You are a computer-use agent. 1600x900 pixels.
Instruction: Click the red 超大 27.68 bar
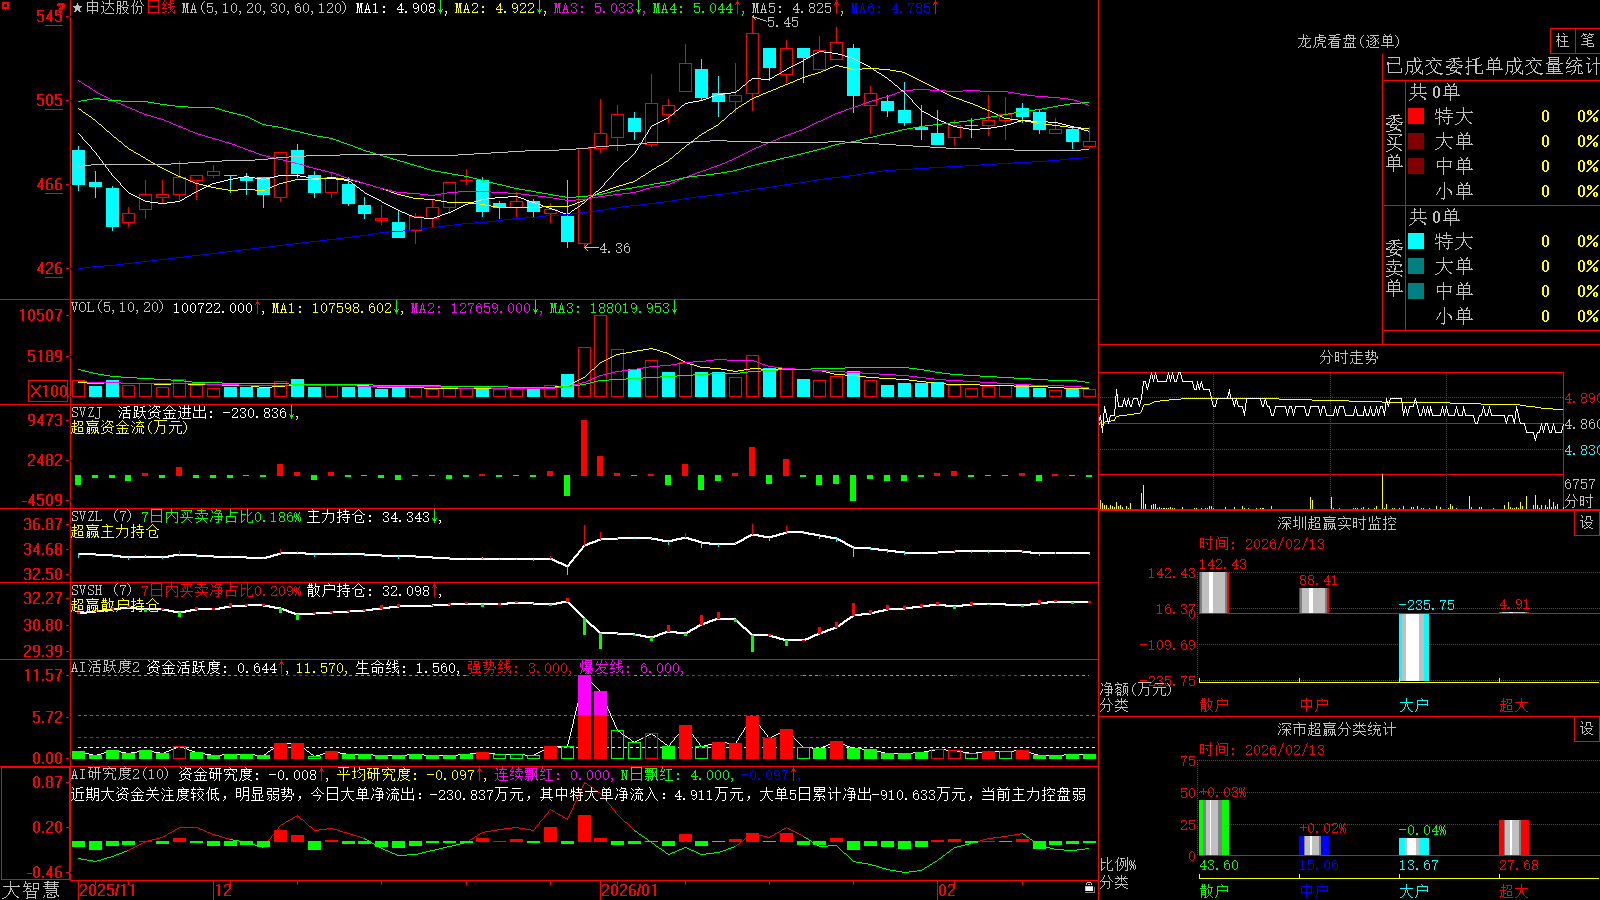tap(1514, 838)
